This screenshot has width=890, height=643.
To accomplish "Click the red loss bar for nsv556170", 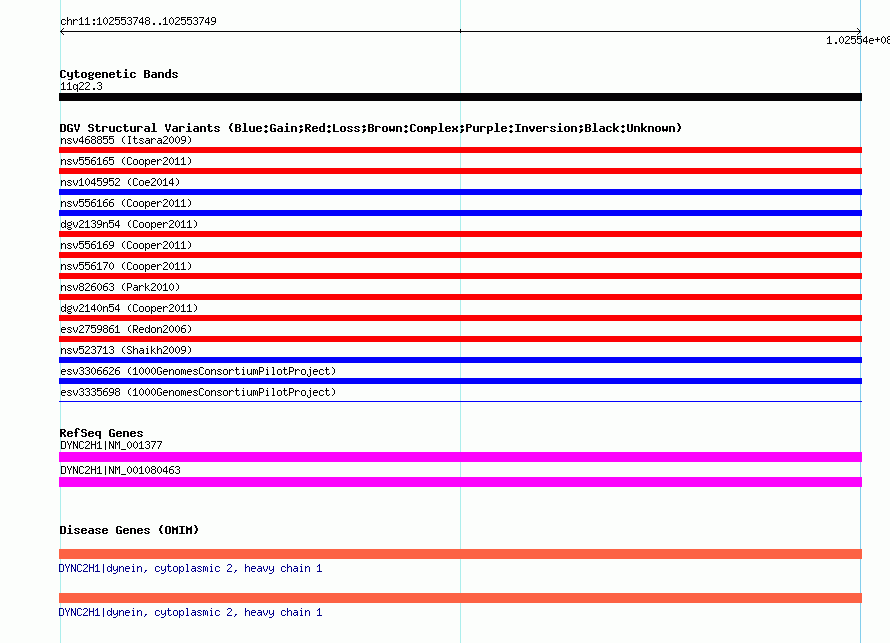I will pos(460,276).
